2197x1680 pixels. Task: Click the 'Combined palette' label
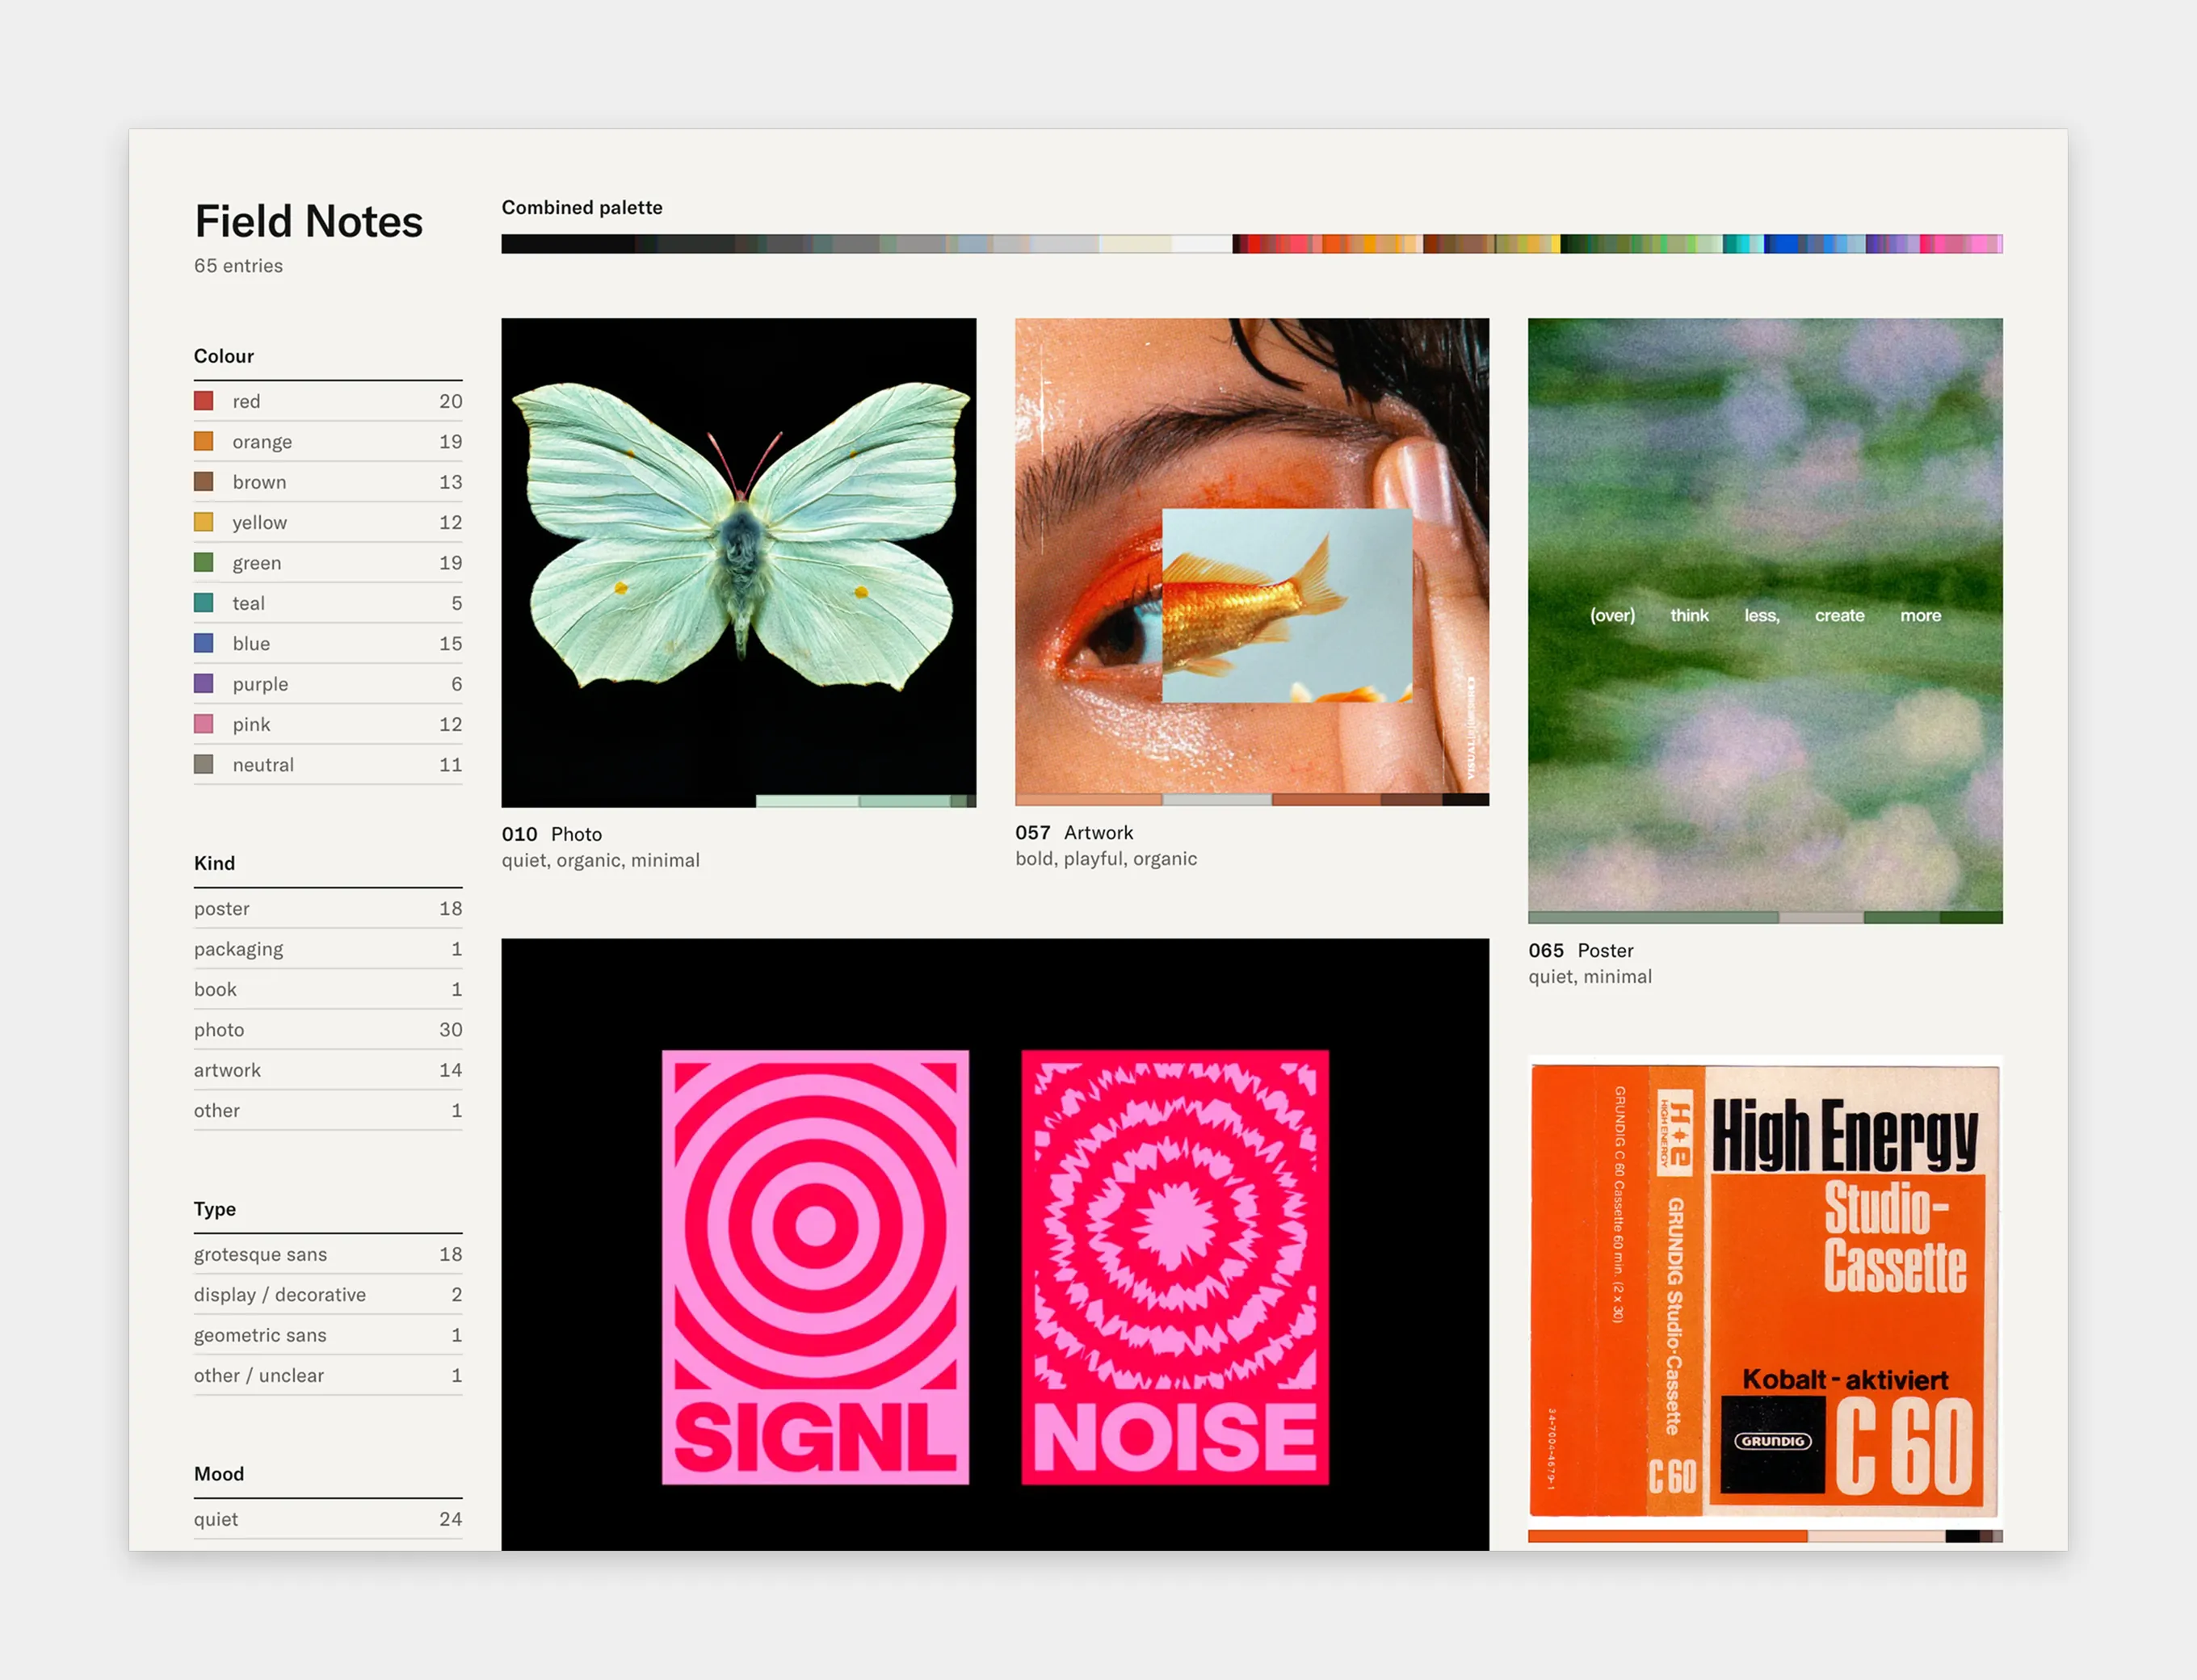pos(582,207)
